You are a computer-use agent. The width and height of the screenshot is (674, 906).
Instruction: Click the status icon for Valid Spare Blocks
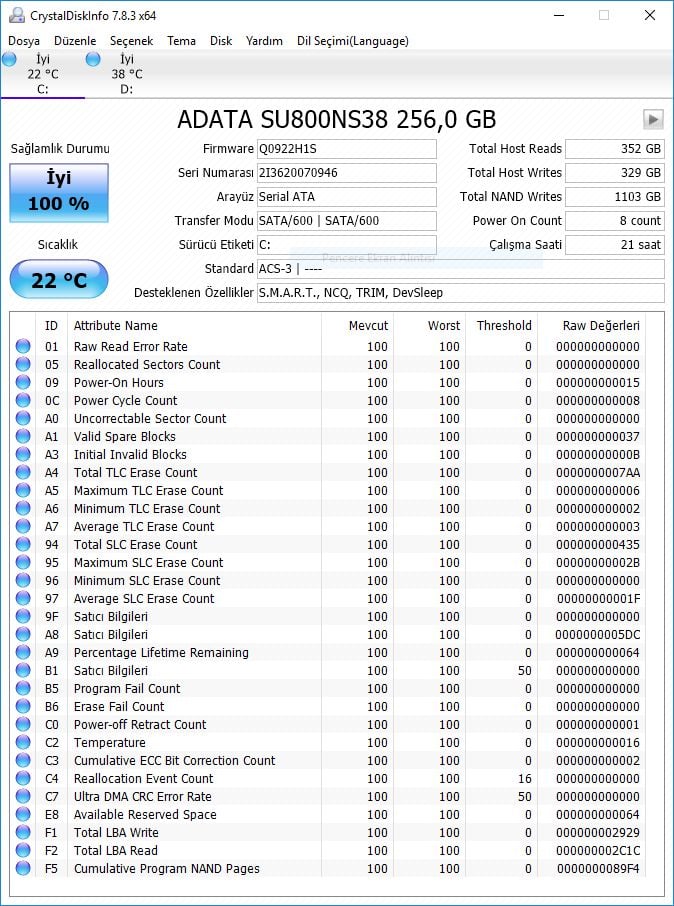coord(23,436)
